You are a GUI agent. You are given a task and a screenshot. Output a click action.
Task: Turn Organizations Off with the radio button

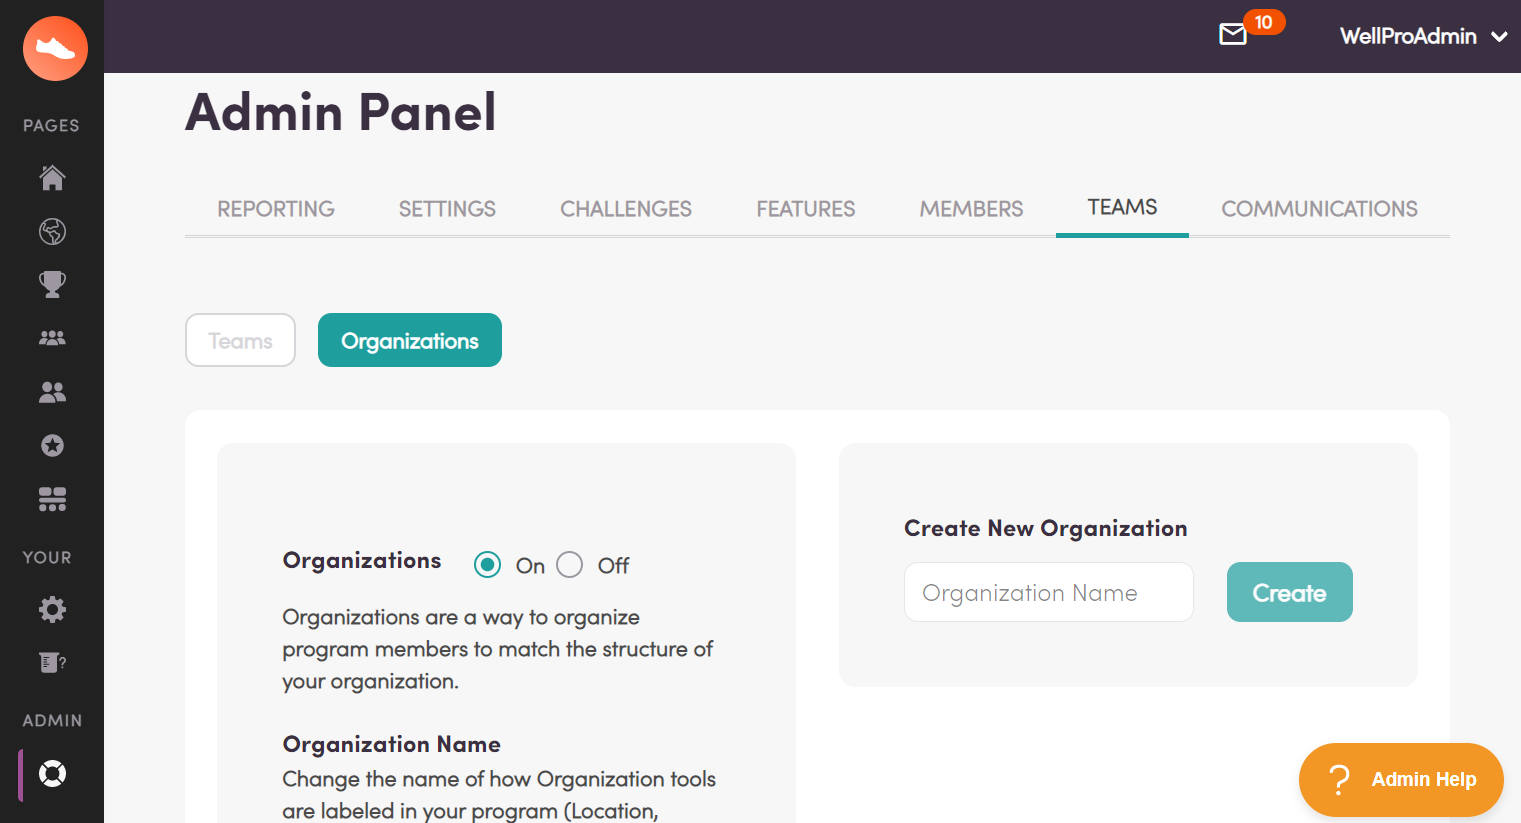569,564
